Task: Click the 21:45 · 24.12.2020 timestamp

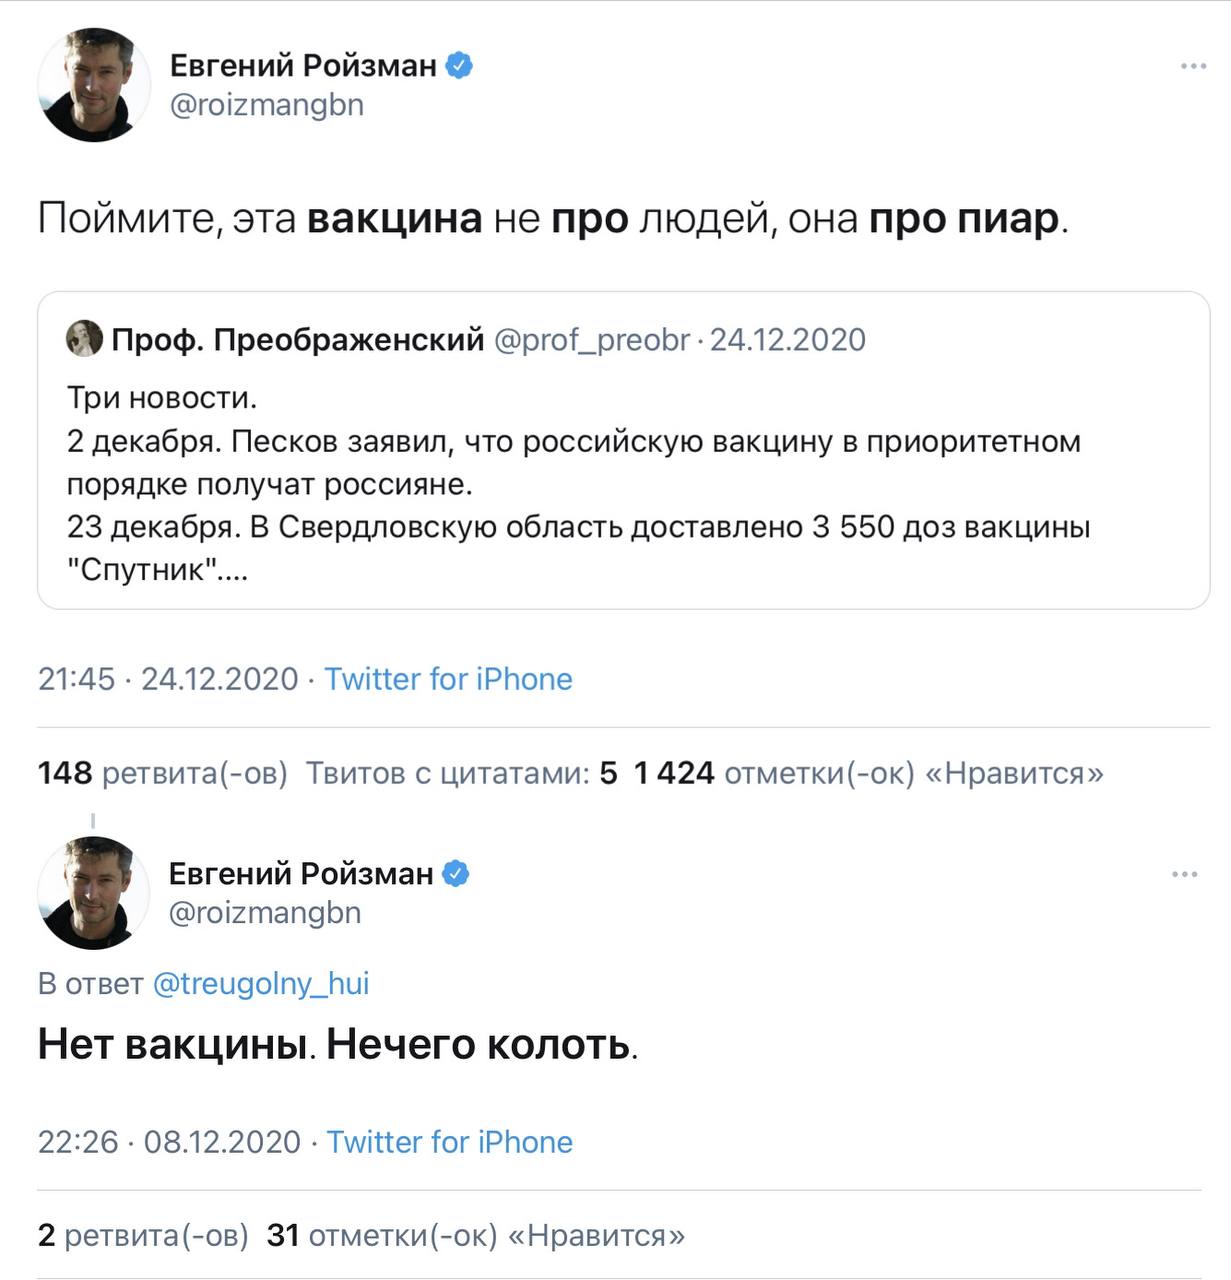Action: tap(168, 679)
